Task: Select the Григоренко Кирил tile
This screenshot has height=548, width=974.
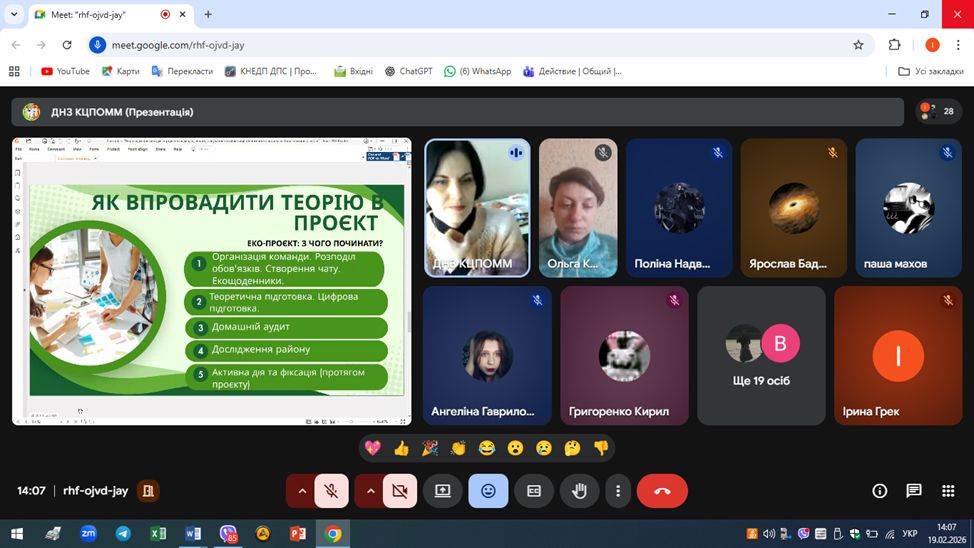Action: 624,356
